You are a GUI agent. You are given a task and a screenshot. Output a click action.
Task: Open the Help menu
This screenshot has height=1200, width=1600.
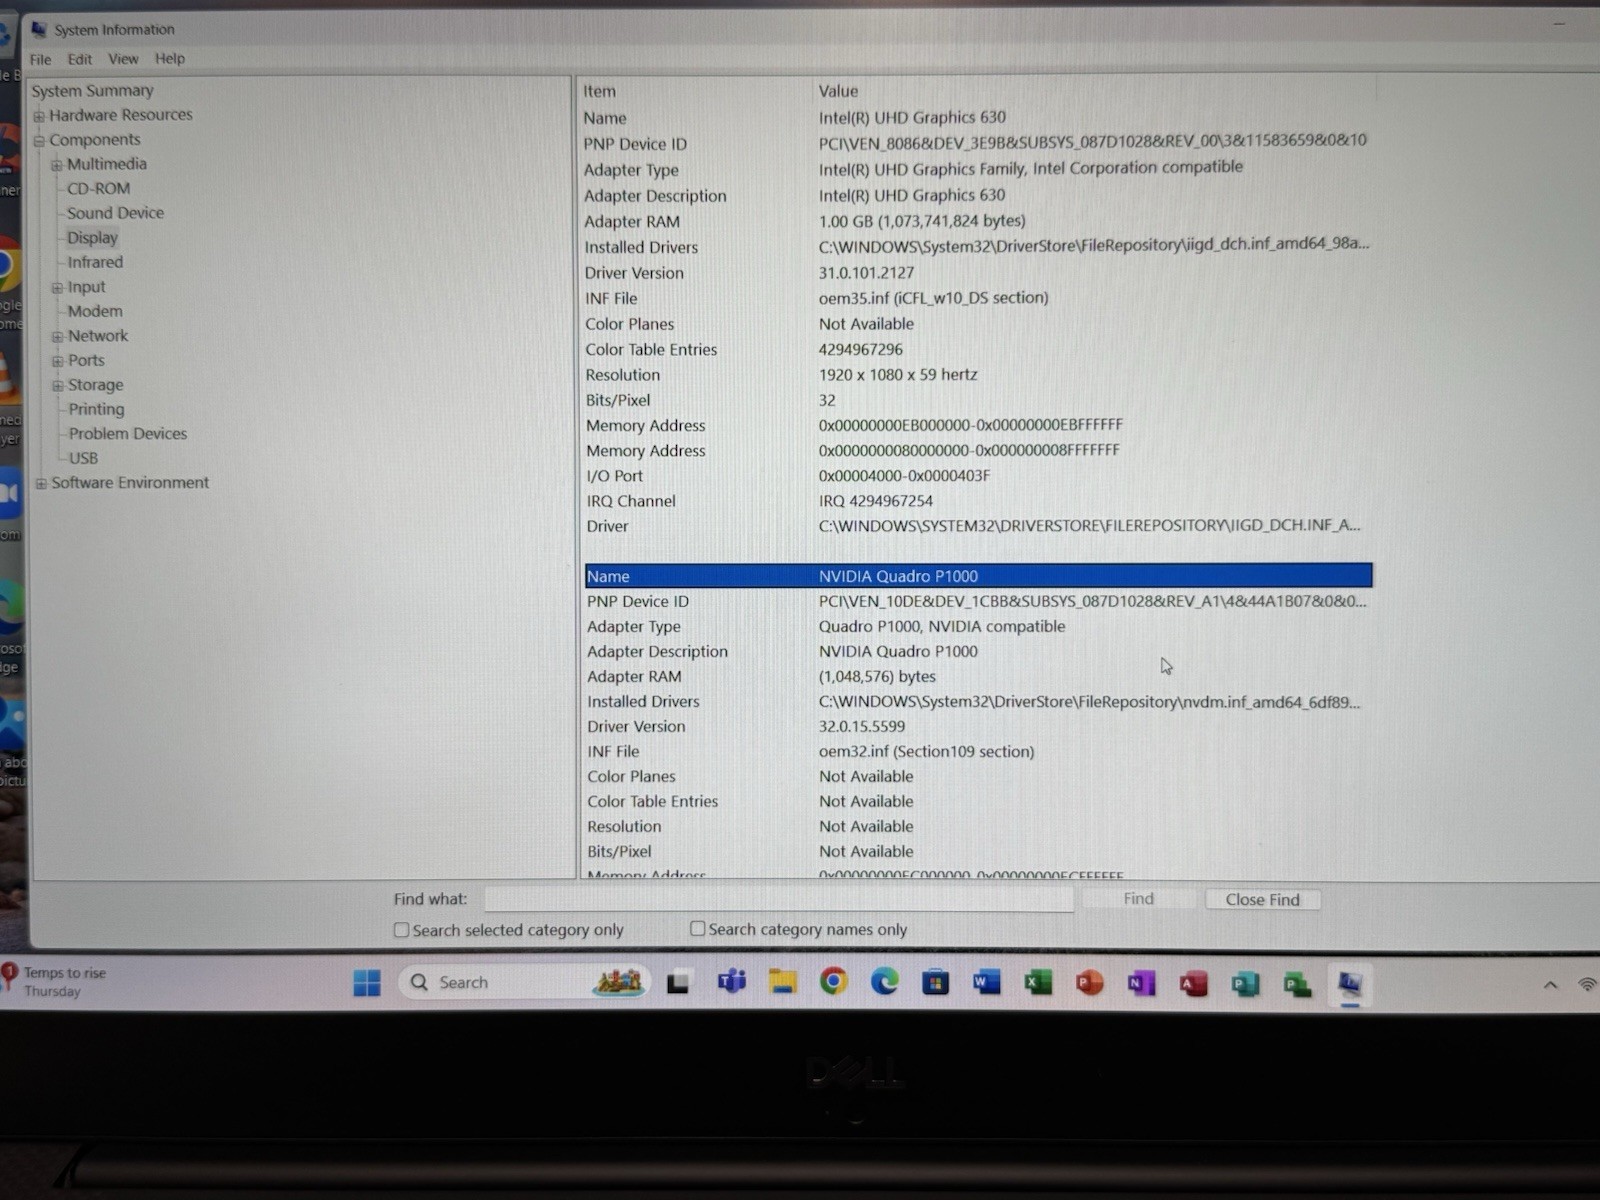coord(170,59)
